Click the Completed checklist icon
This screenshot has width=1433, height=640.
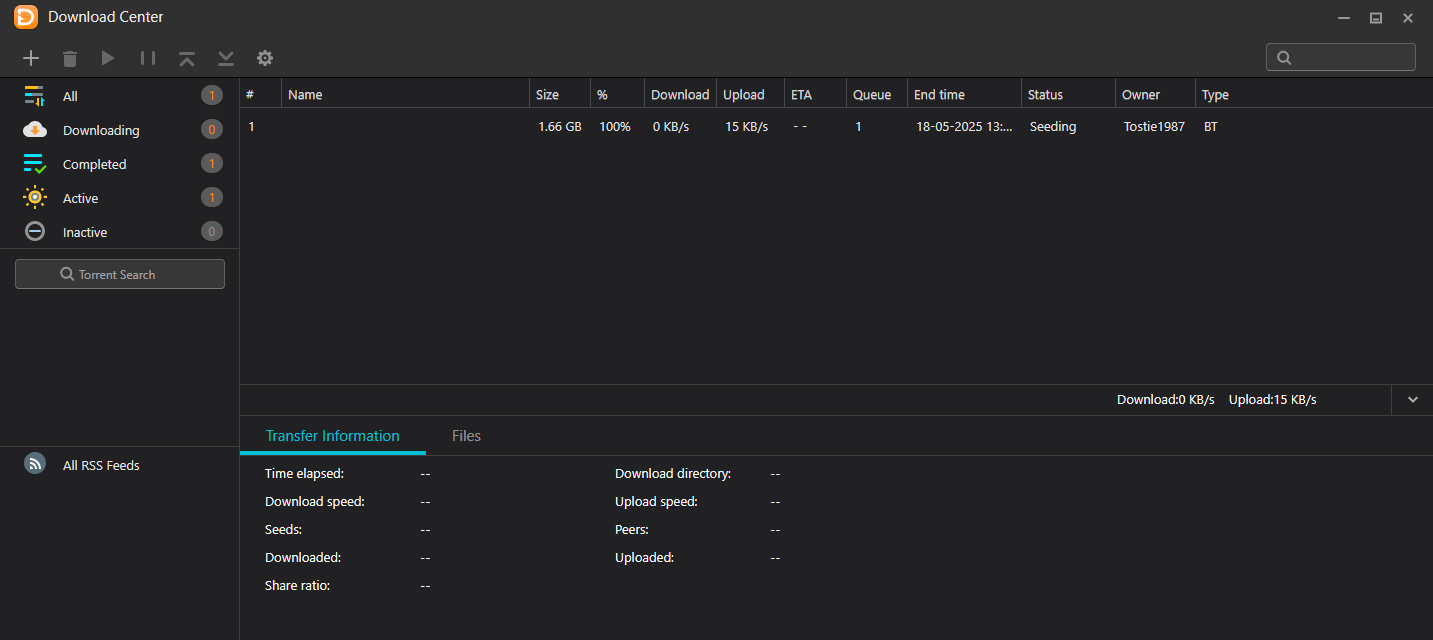coord(35,164)
